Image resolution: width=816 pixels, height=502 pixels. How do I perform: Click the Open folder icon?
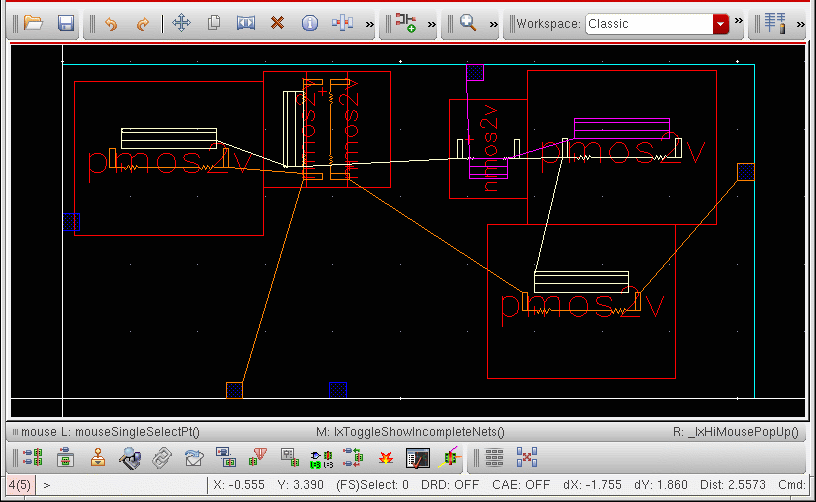pos(33,23)
